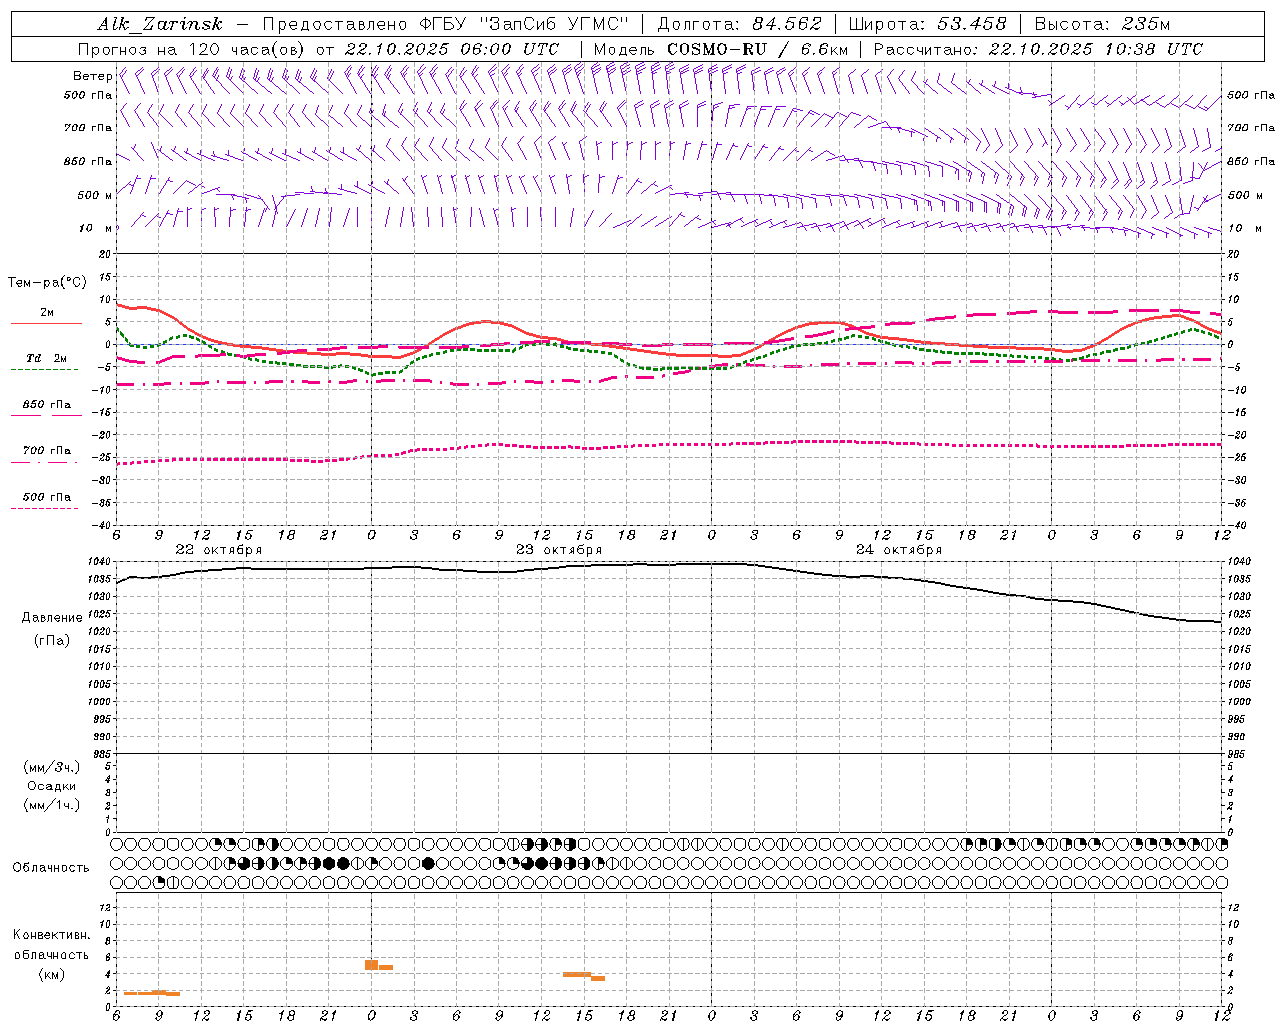Click the calculated timestamp 22.10.2025 10:38 UTC
Viewport: 1280px width, 1024px height.
tap(1096, 49)
